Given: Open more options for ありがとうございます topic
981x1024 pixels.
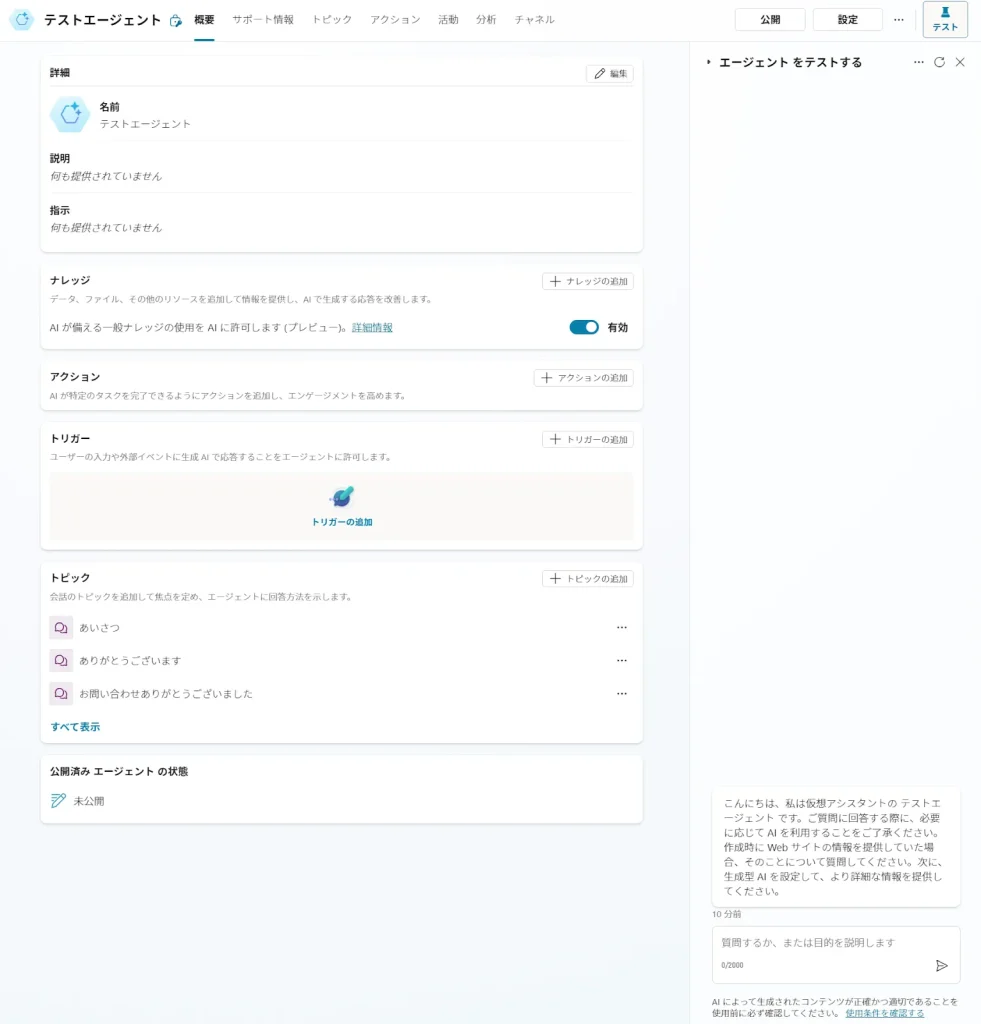Looking at the screenshot, I should (621, 661).
